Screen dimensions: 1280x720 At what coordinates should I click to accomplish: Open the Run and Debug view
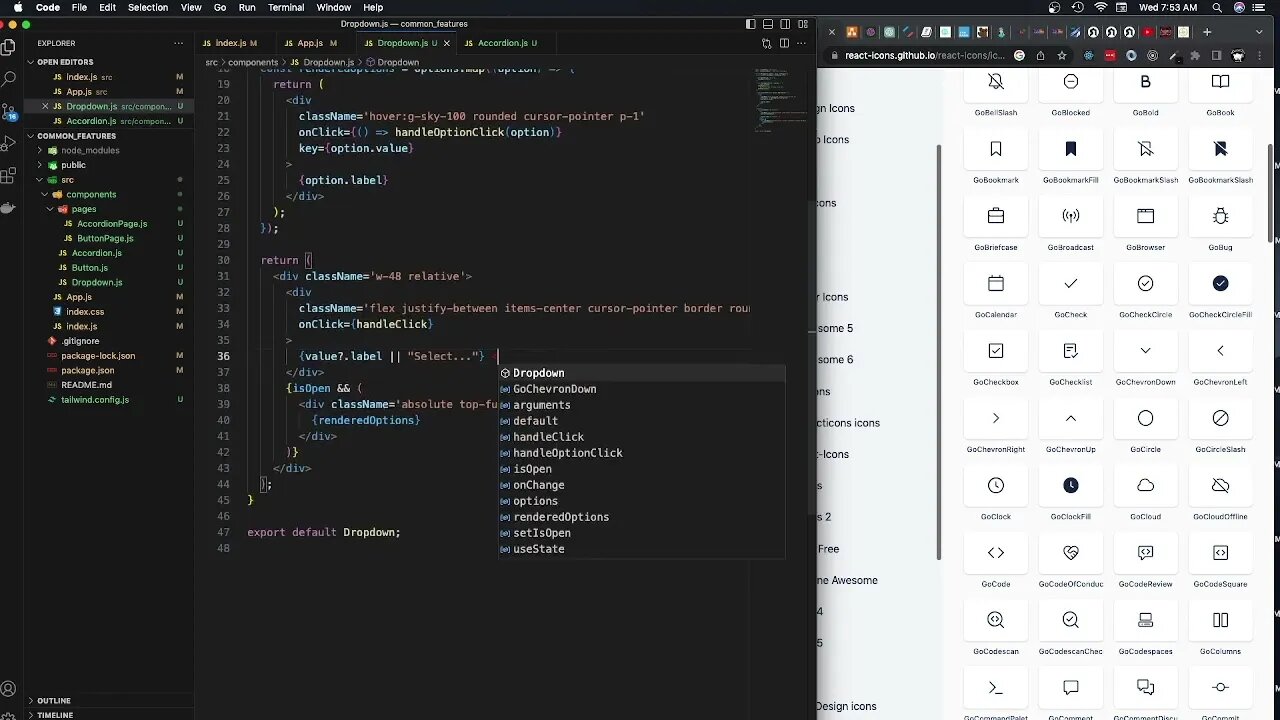[x=10, y=143]
